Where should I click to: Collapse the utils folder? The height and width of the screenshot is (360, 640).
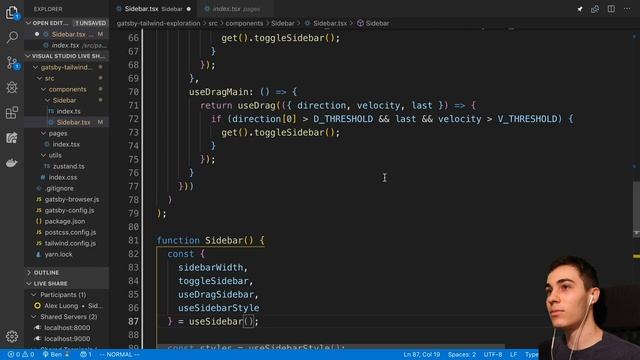coord(44,156)
